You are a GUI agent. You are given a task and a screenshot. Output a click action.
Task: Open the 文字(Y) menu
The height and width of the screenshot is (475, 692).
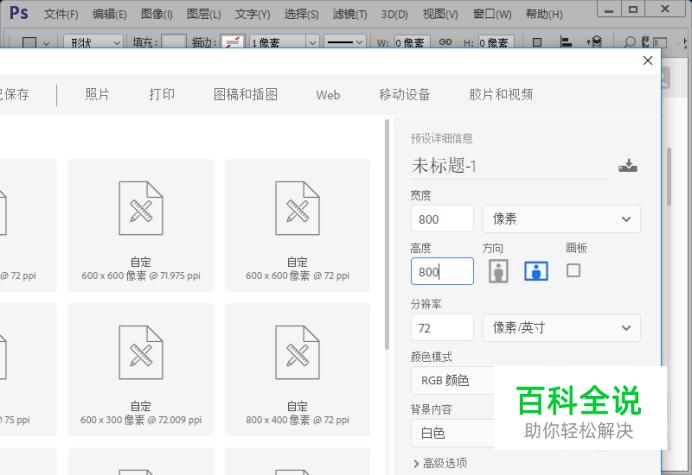tap(252, 14)
